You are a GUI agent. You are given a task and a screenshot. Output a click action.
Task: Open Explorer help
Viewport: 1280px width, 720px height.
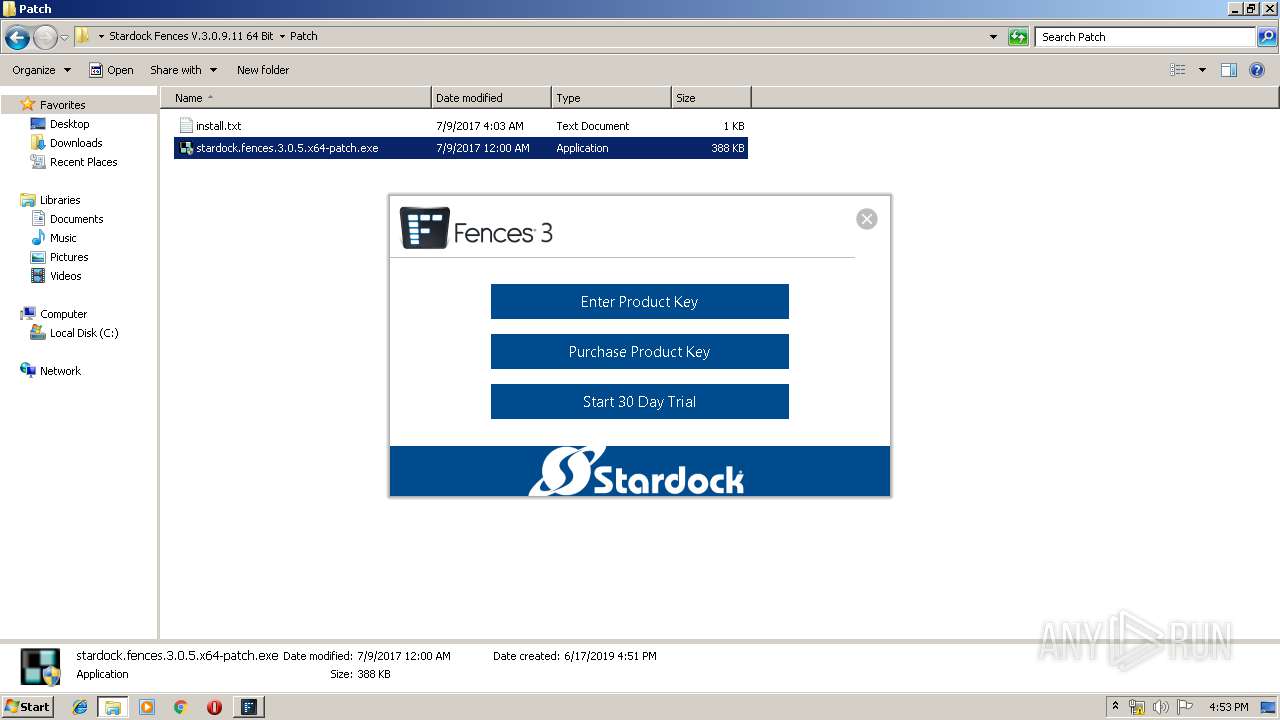point(1257,70)
